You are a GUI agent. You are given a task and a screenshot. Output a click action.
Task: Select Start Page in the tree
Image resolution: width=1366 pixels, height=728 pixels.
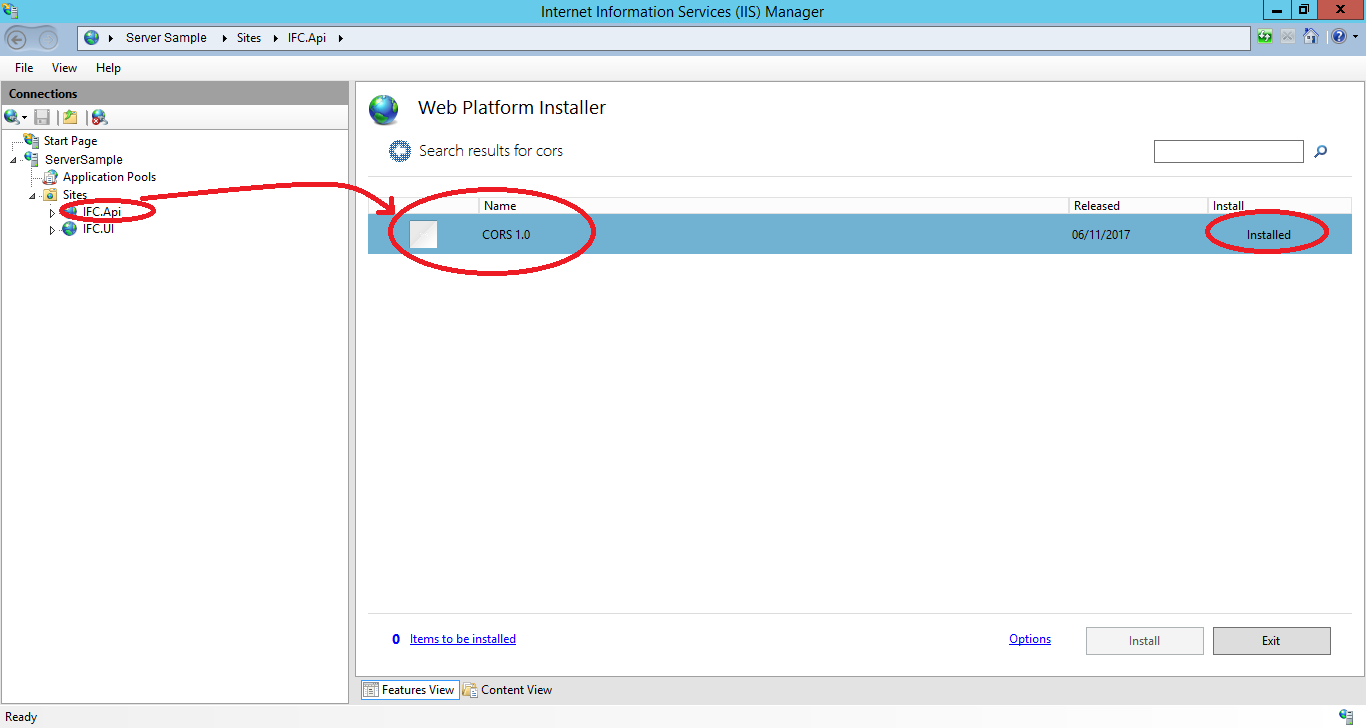(70, 141)
